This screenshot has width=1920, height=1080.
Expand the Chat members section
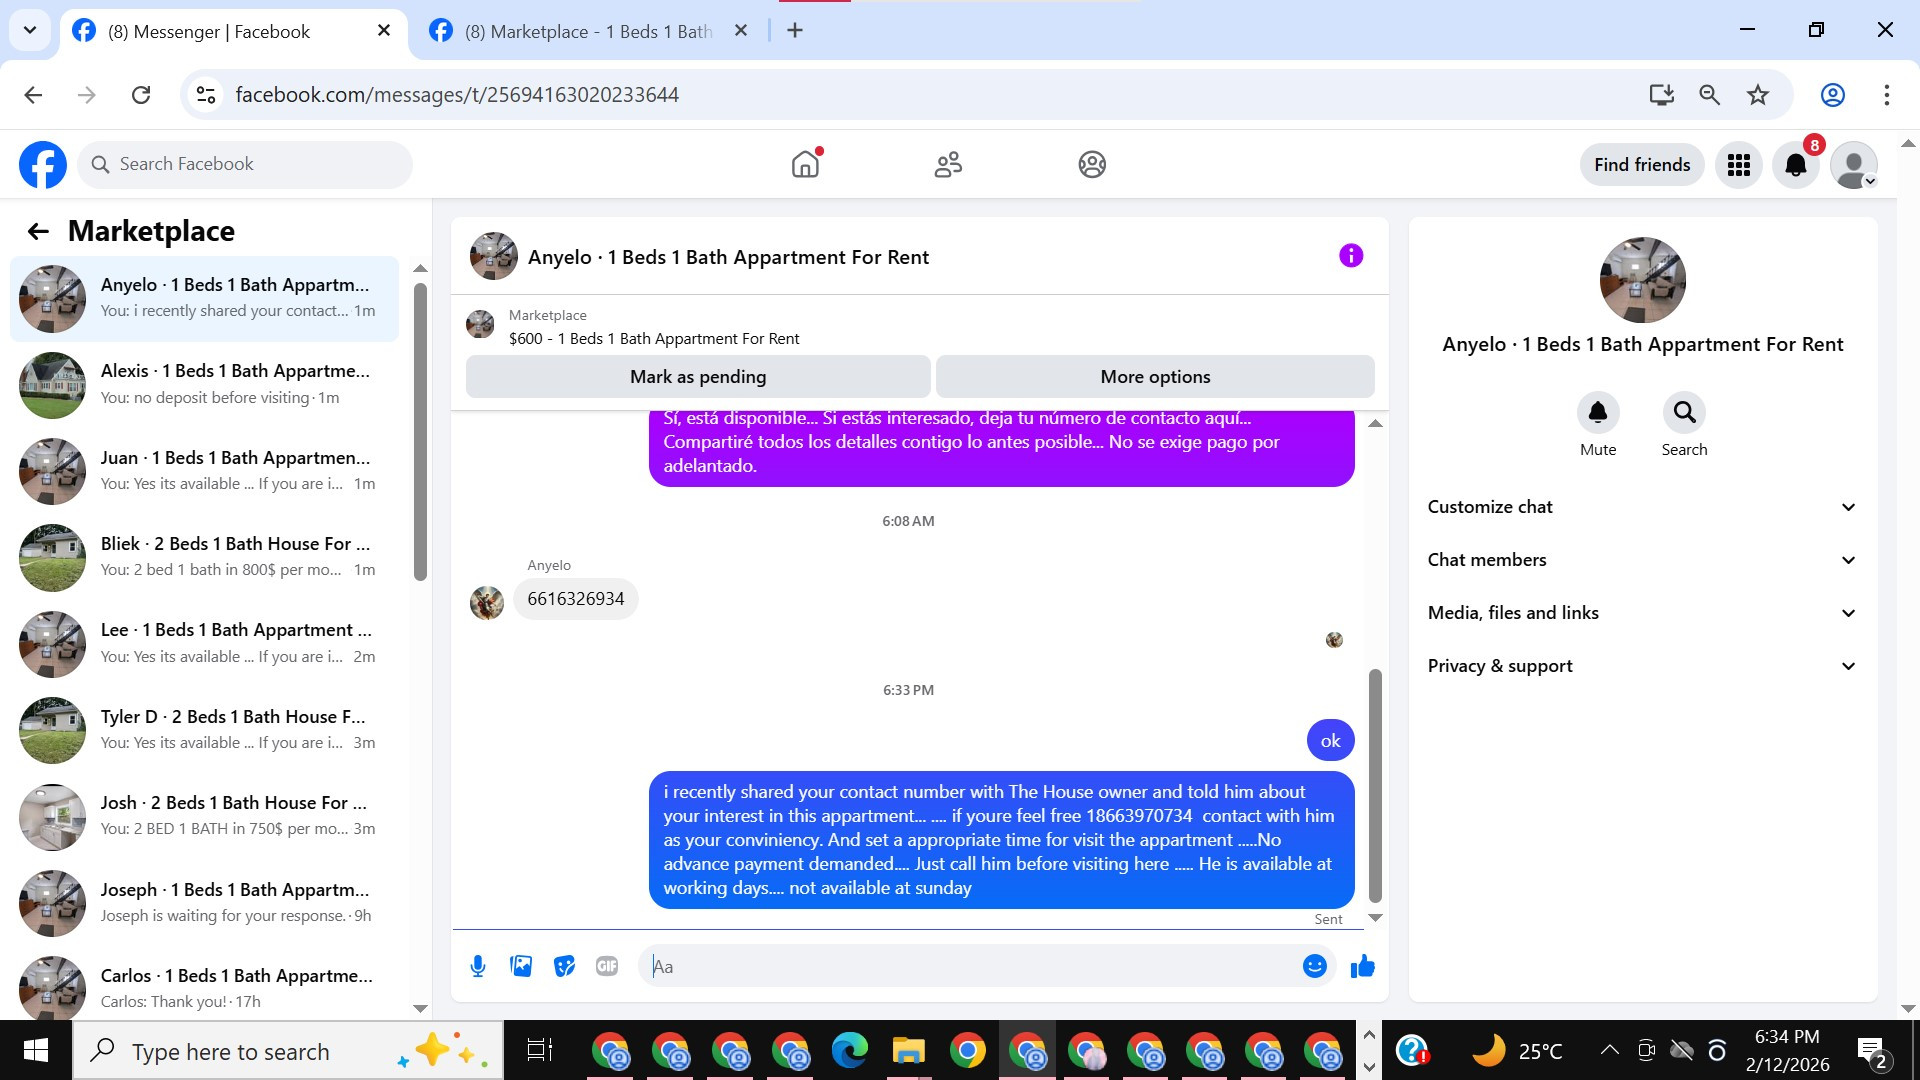coord(1643,560)
